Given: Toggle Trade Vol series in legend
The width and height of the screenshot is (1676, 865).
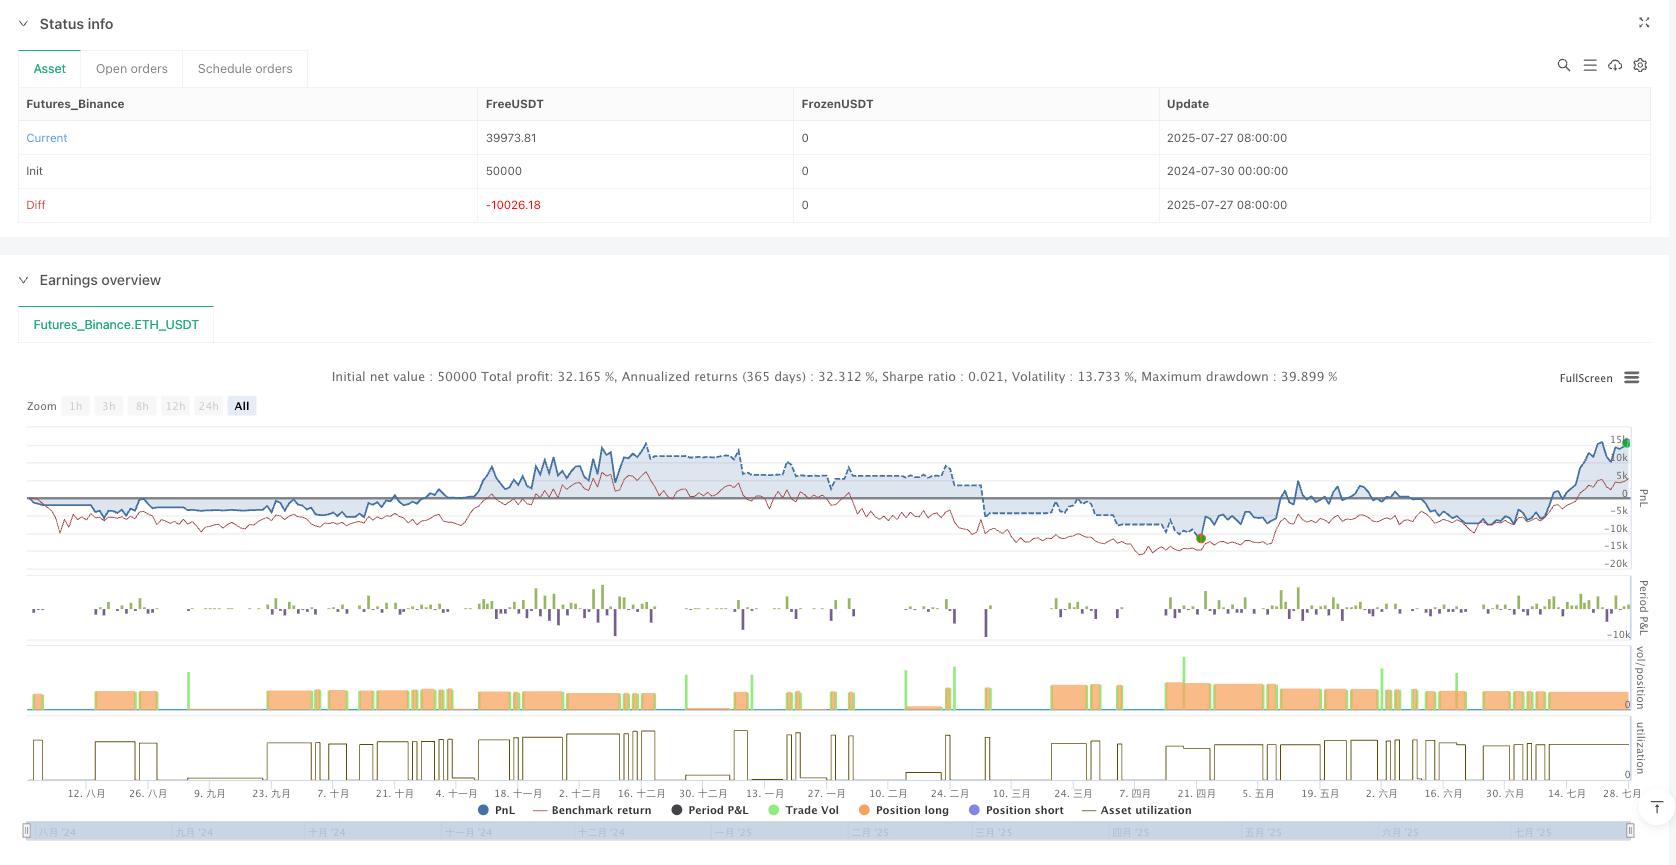Looking at the screenshot, I should (804, 810).
